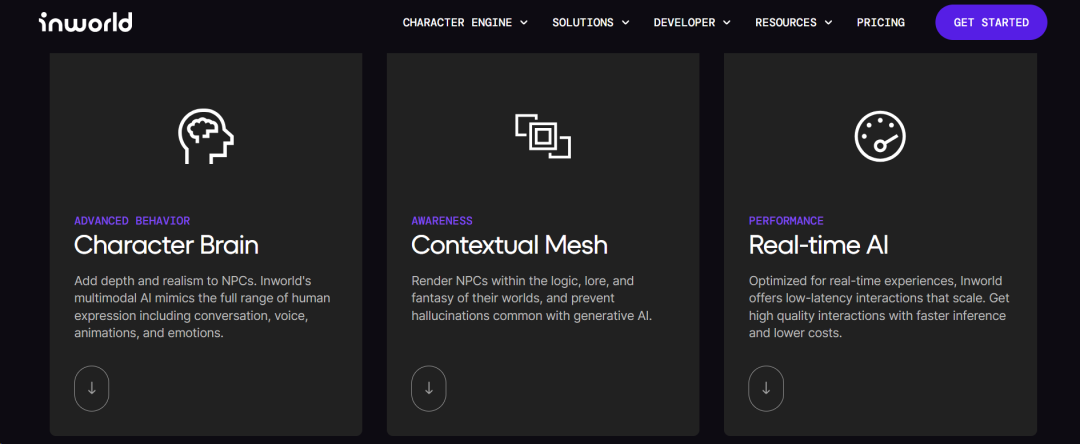The image size is (1080, 444).
Task: Go to the Pricing page
Action: (880, 22)
